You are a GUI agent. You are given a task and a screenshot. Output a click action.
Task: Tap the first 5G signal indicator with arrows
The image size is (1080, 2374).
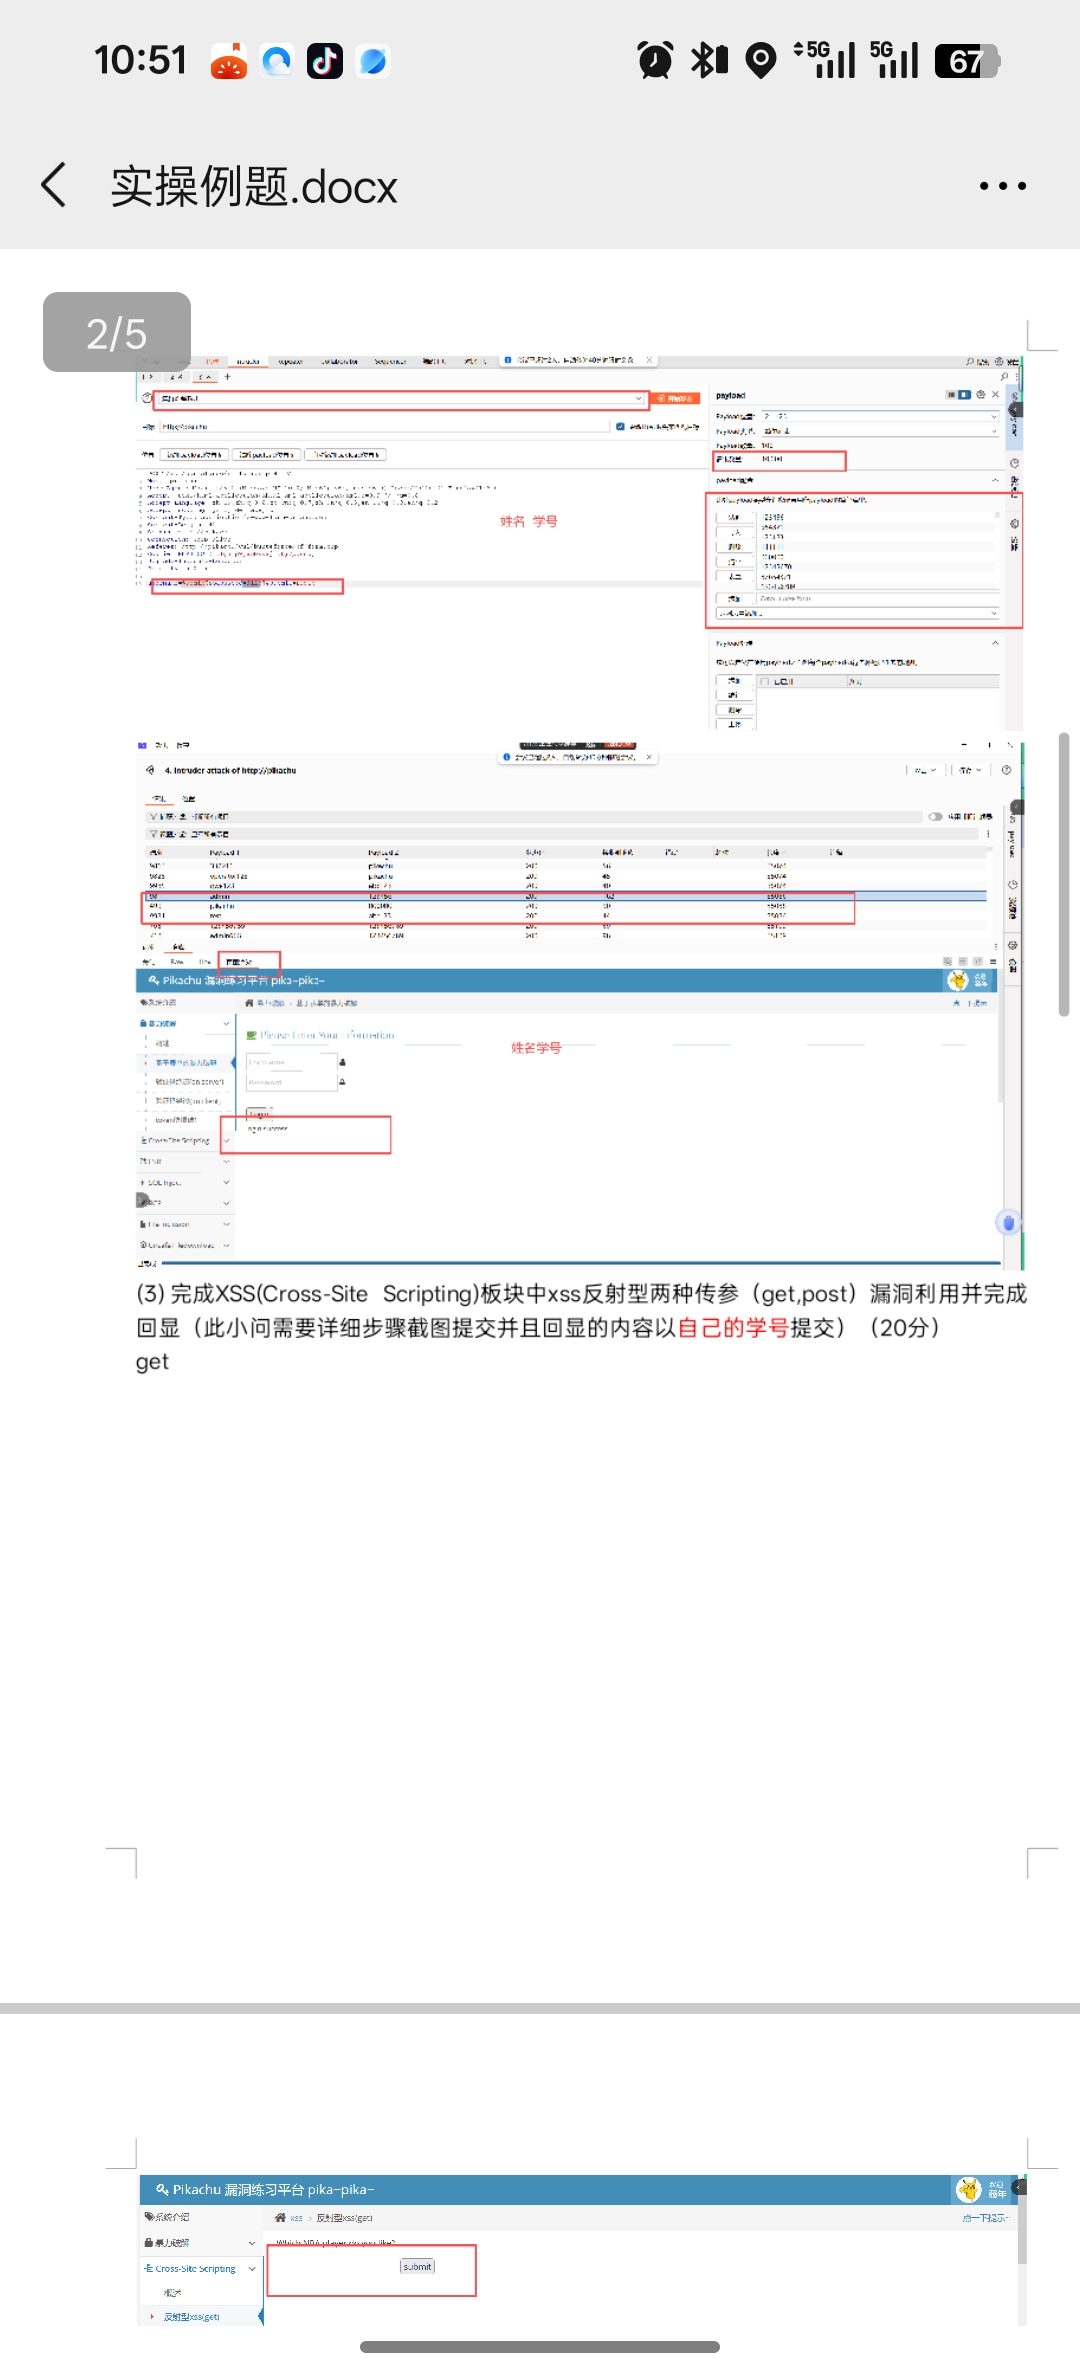point(825,60)
